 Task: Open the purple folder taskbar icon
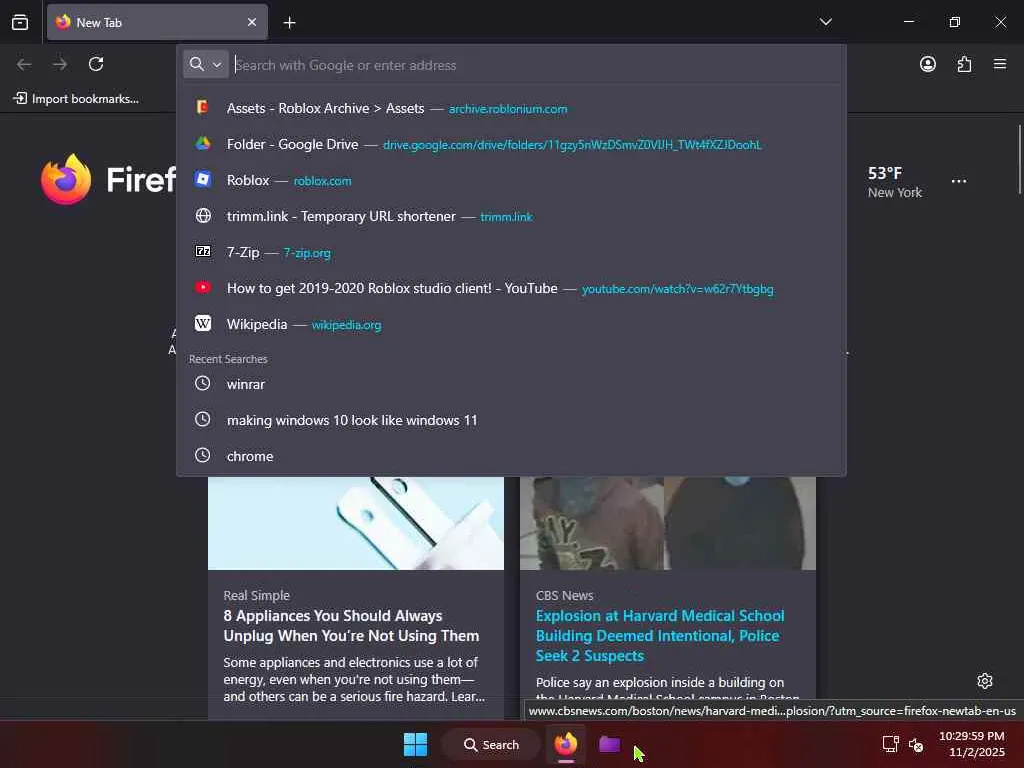coord(609,744)
